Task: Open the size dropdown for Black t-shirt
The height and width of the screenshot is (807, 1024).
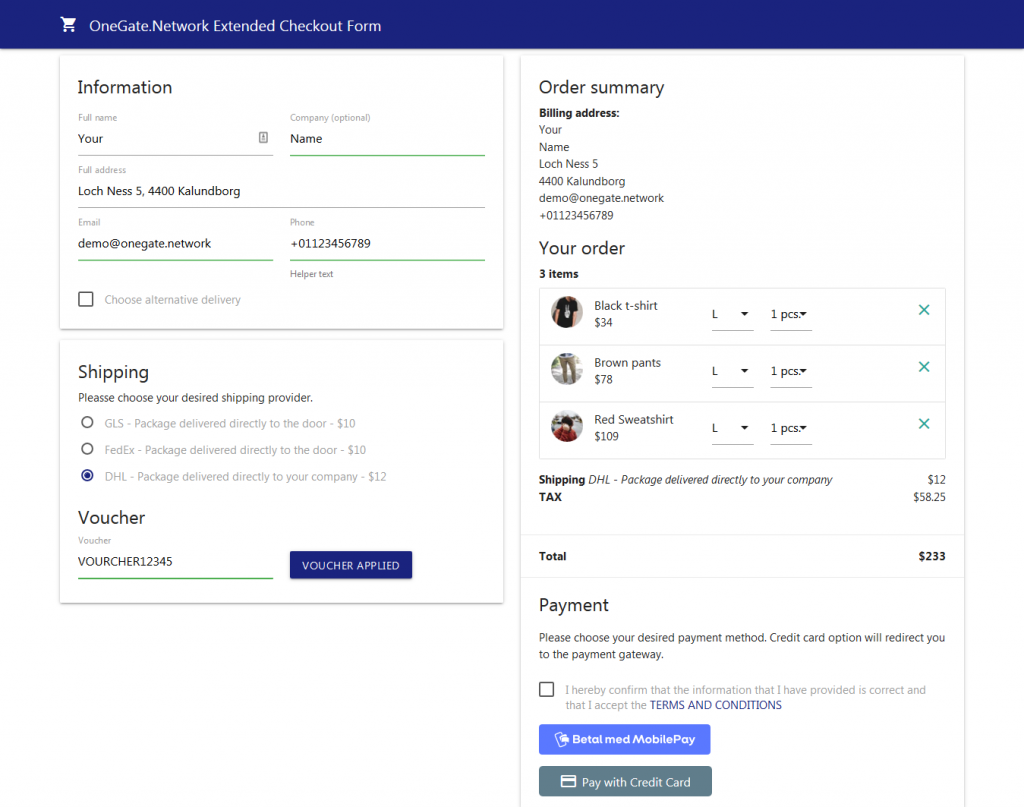Action: [x=730, y=315]
